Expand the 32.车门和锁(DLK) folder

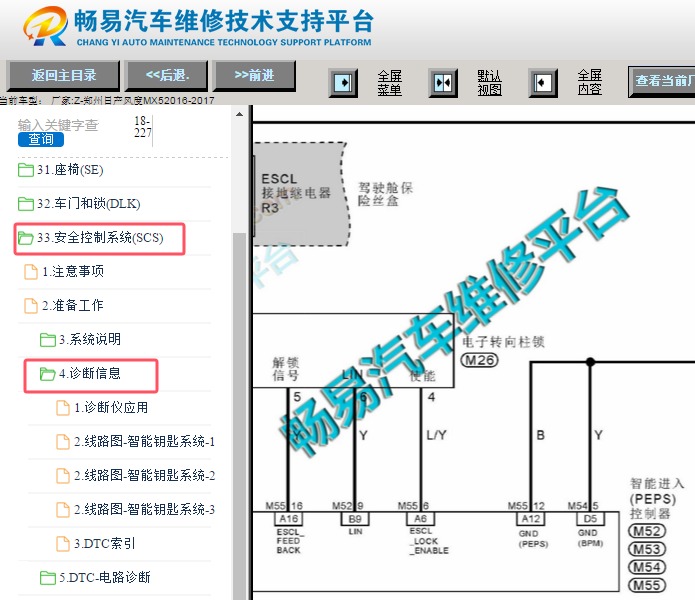pyautogui.click(x=89, y=203)
